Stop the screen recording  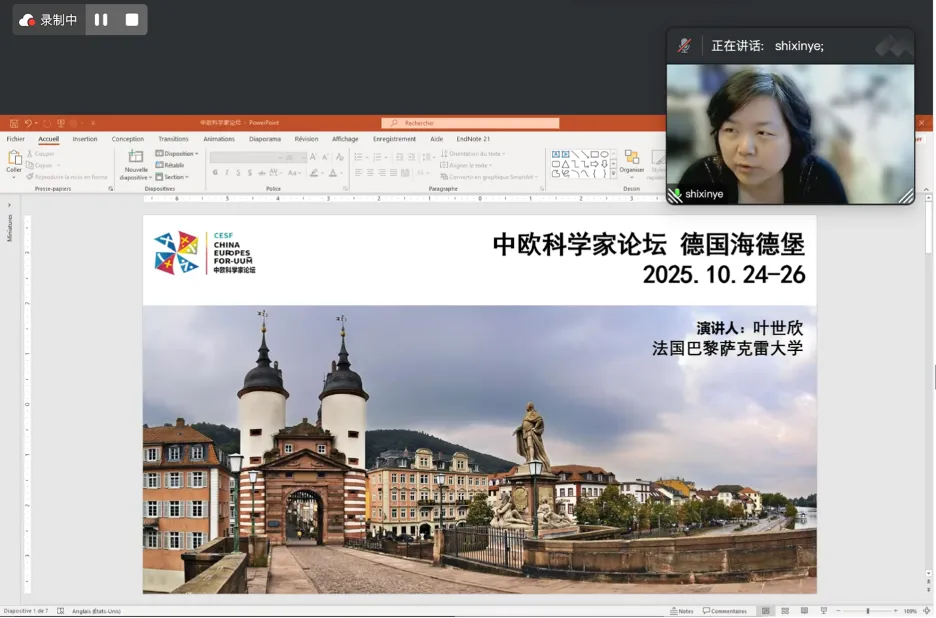pos(132,20)
